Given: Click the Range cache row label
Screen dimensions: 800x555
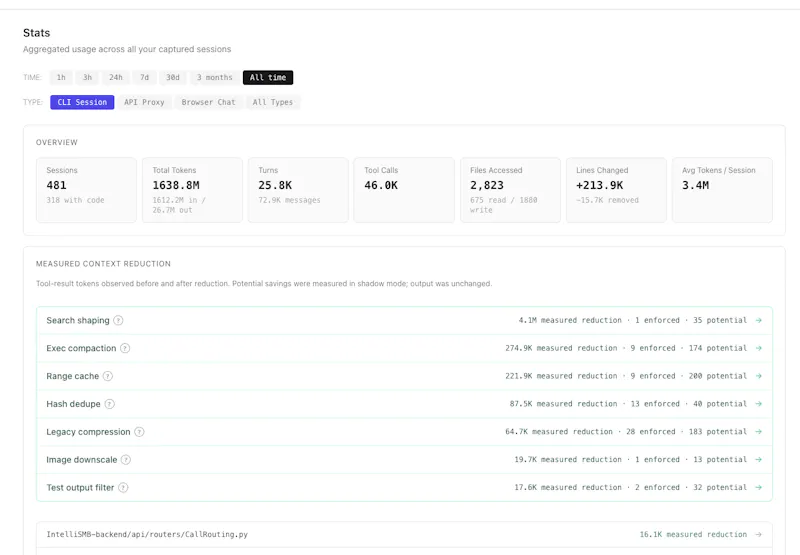Looking at the screenshot, I should click(x=72, y=376).
